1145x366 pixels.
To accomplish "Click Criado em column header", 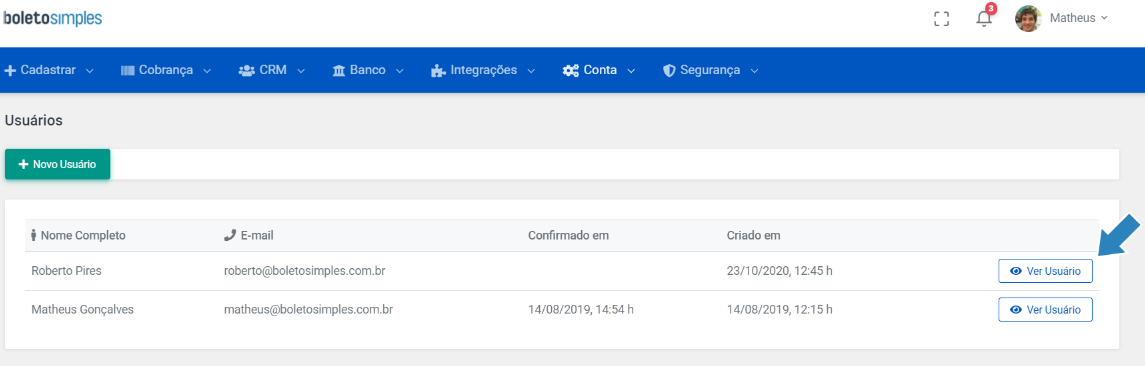I will tap(754, 235).
